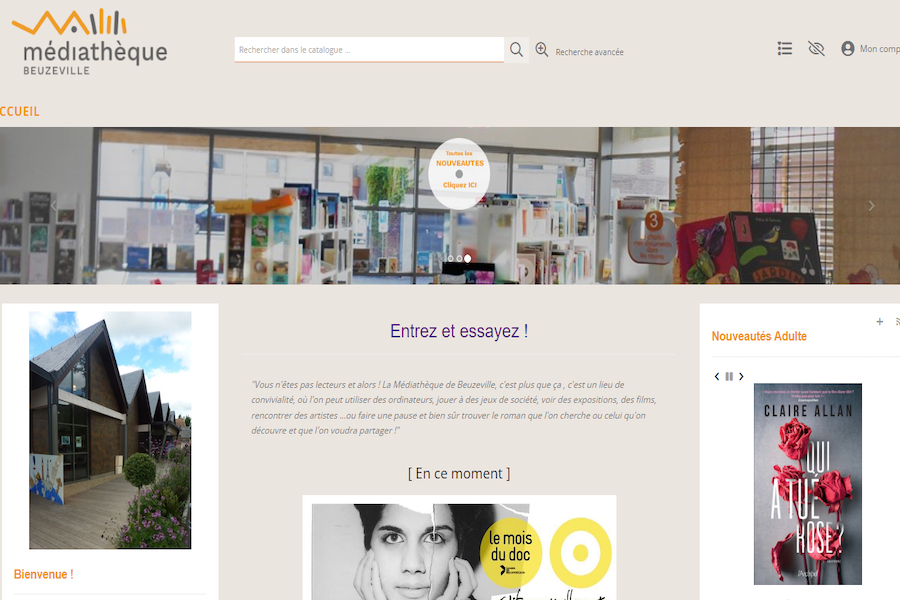Show previous book in Nouveautés Adulte
Viewport: 900px width, 600px height.
point(716,377)
